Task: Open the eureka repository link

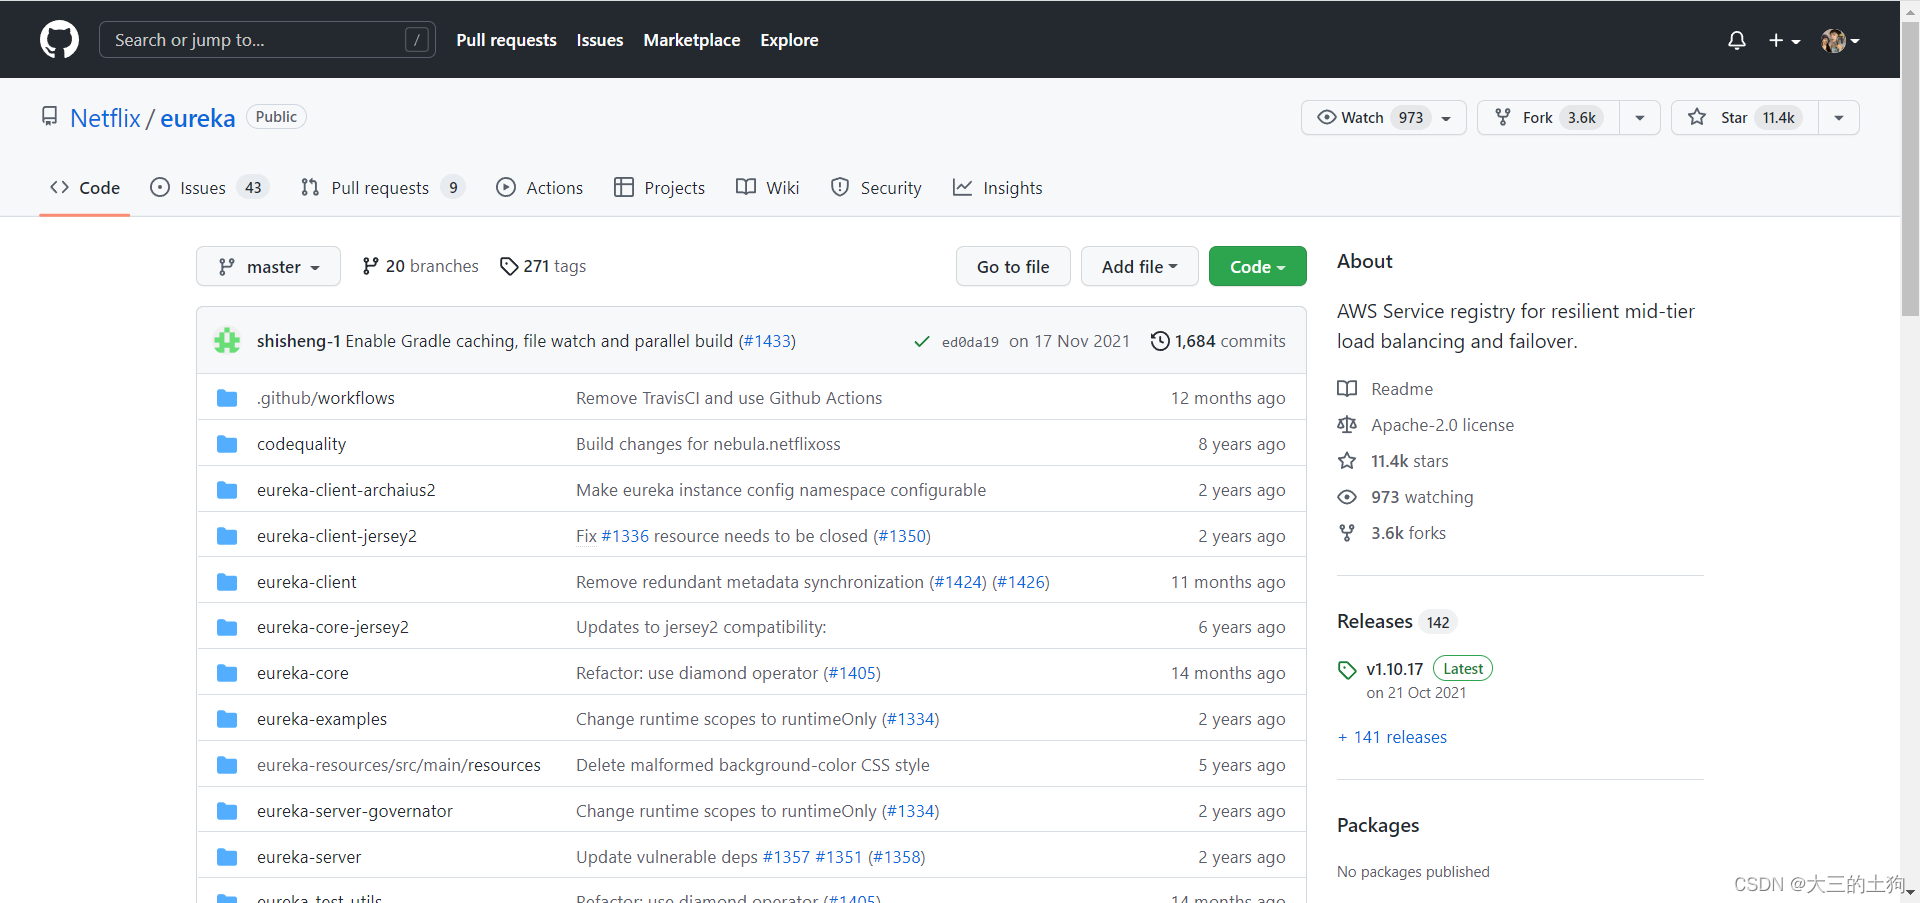Action: 197,118
